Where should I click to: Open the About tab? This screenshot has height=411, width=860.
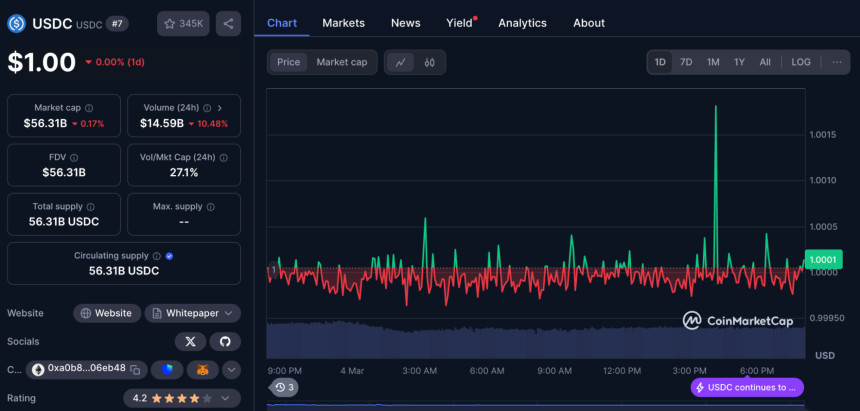589,23
